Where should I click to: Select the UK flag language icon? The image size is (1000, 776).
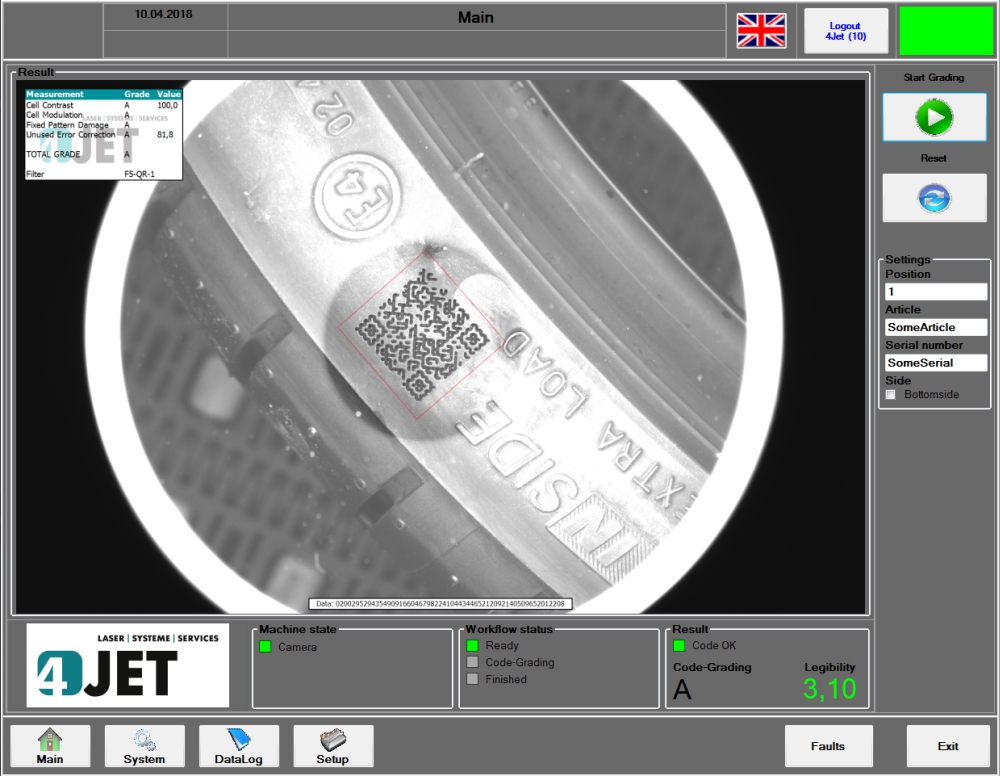[x=761, y=31]
